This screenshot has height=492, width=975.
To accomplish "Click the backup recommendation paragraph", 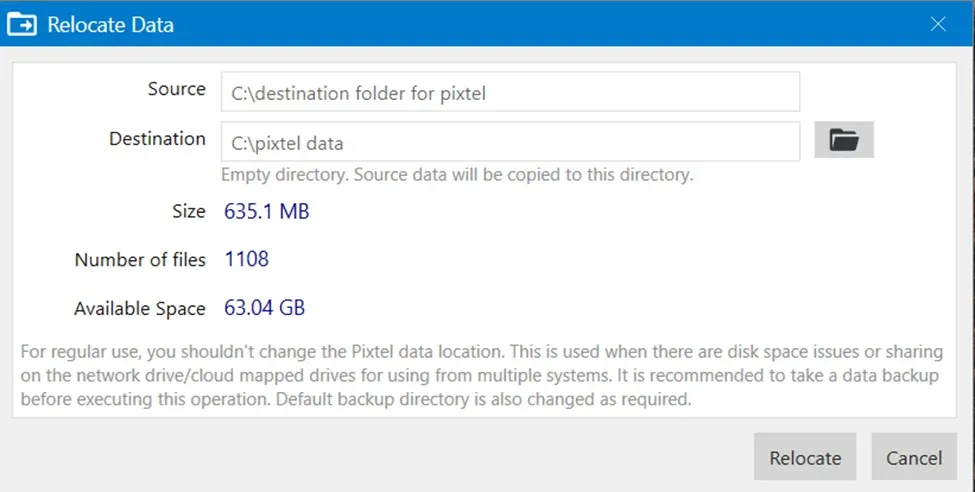I will (x=482, y=375).
